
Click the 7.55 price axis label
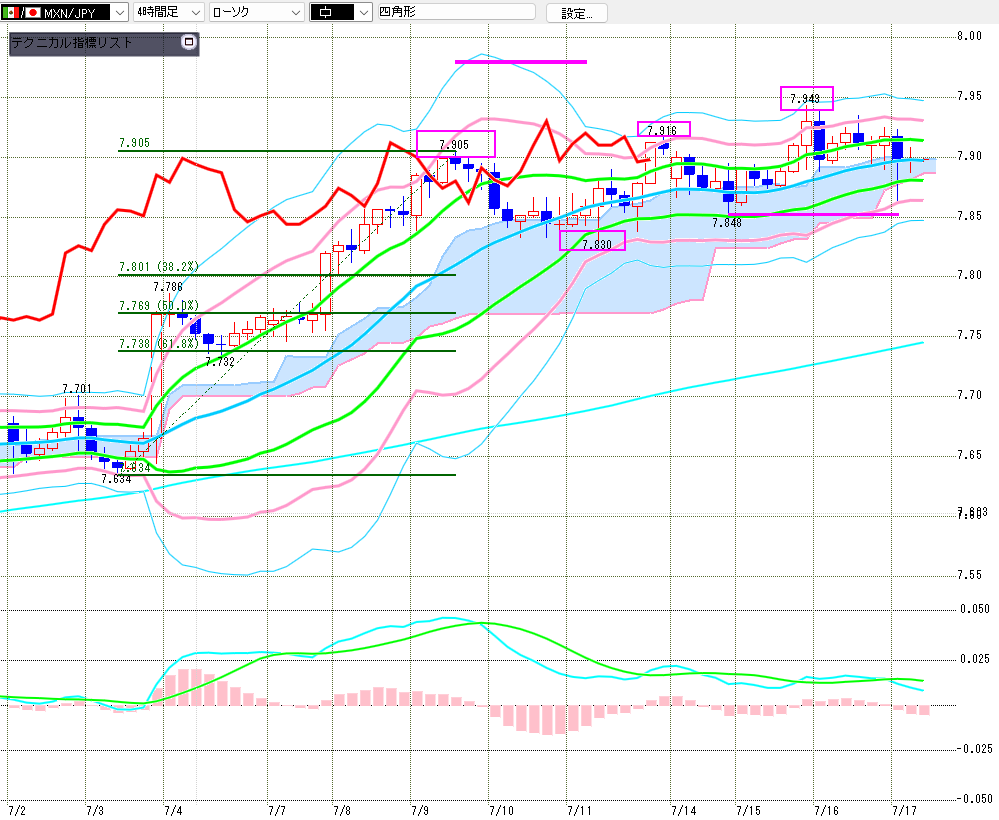[x=970, y=575]
